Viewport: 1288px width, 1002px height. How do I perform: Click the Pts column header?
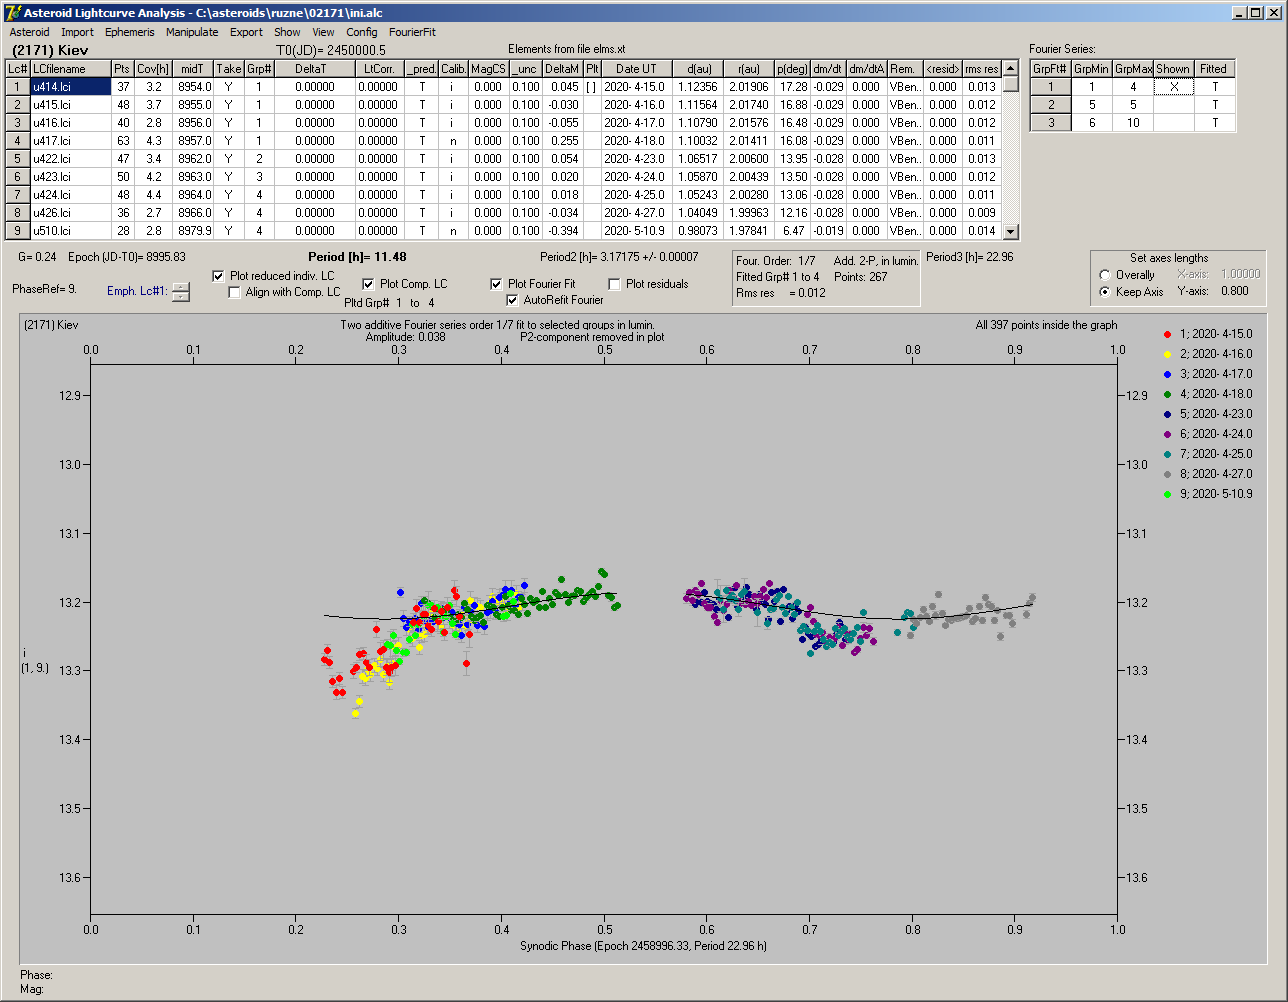pos(122,69)
